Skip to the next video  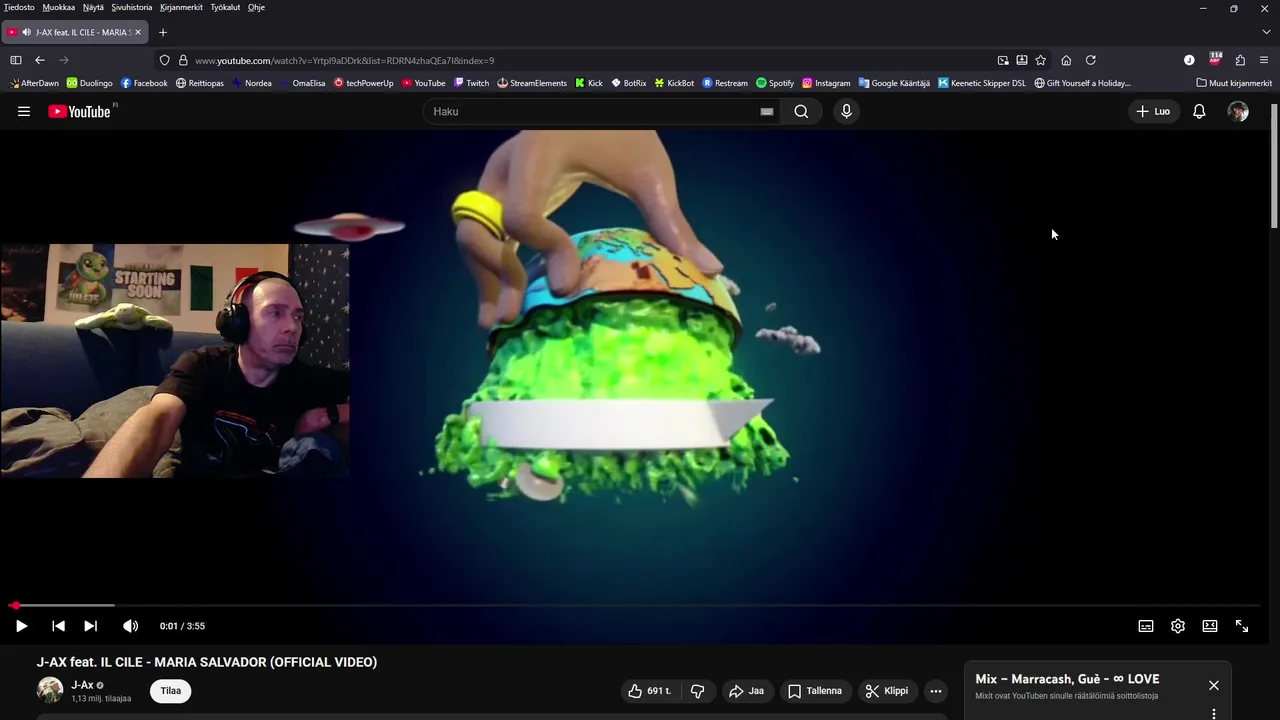(90, 626)
